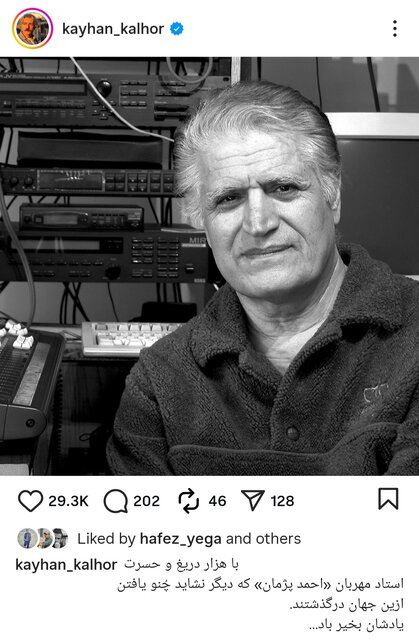Open the hafez_yega profile link

[x=181, y=539]
